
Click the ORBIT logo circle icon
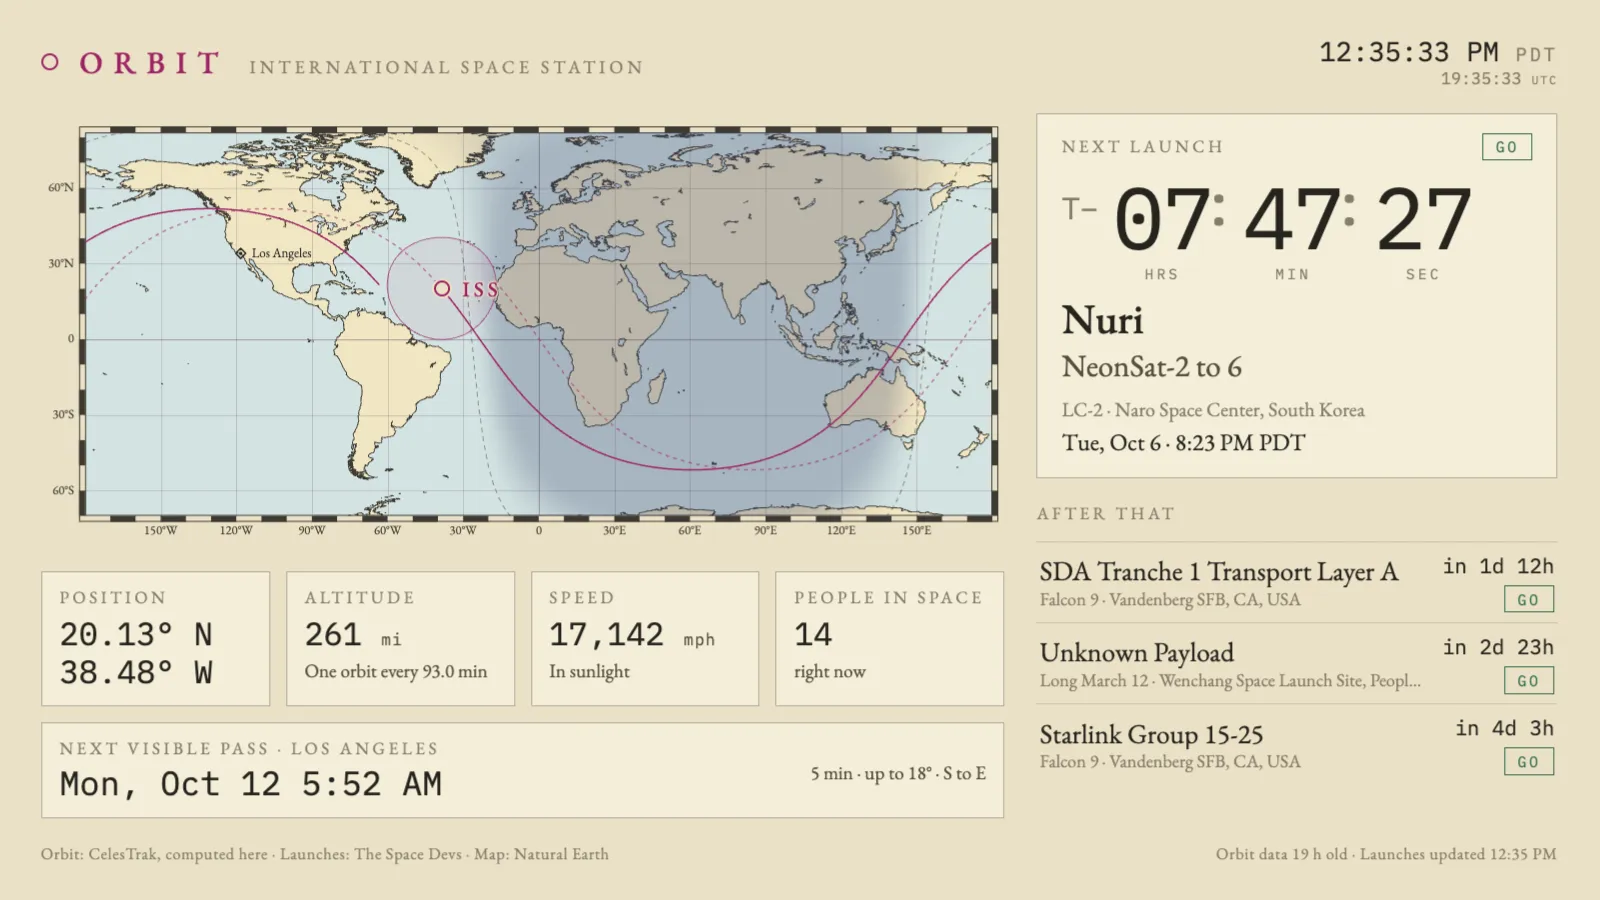point(50,63)
